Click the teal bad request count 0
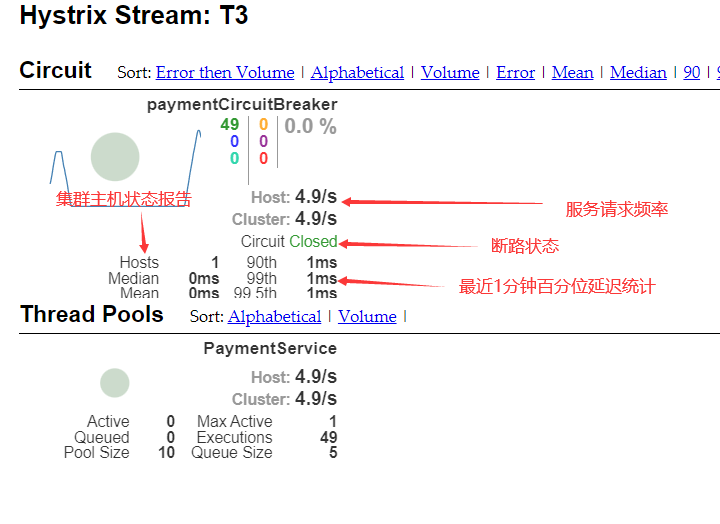Viewport: 720px width, 524px height. [x=235, y=158]
